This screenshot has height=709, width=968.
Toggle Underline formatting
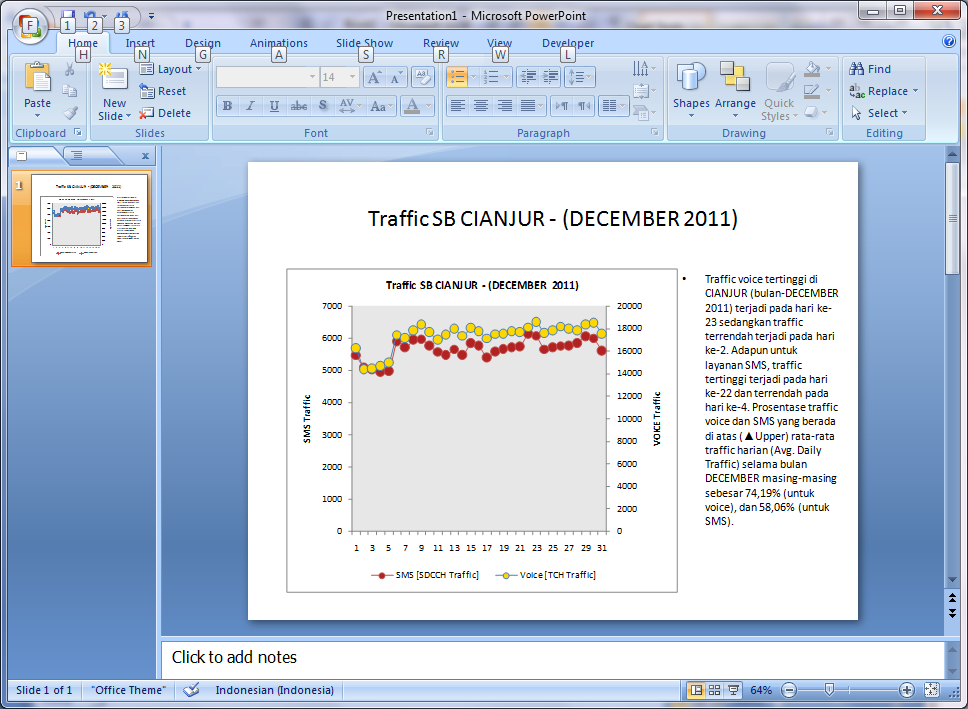274,106
